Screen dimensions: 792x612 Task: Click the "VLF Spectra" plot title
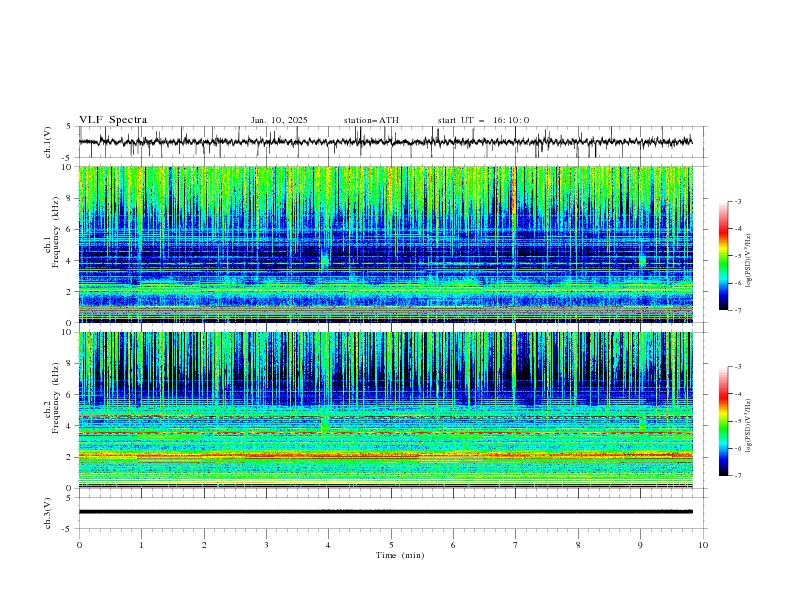(113, 120)
